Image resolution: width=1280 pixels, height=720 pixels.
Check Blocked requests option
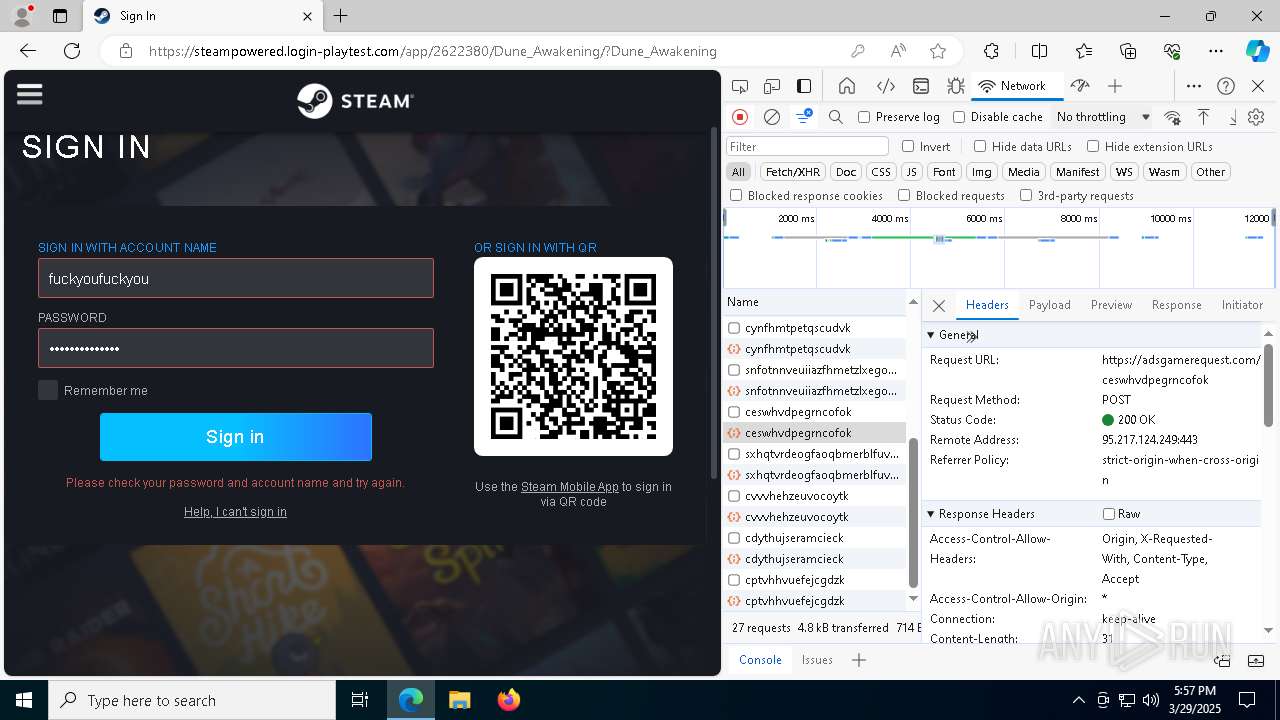point(904,196)
